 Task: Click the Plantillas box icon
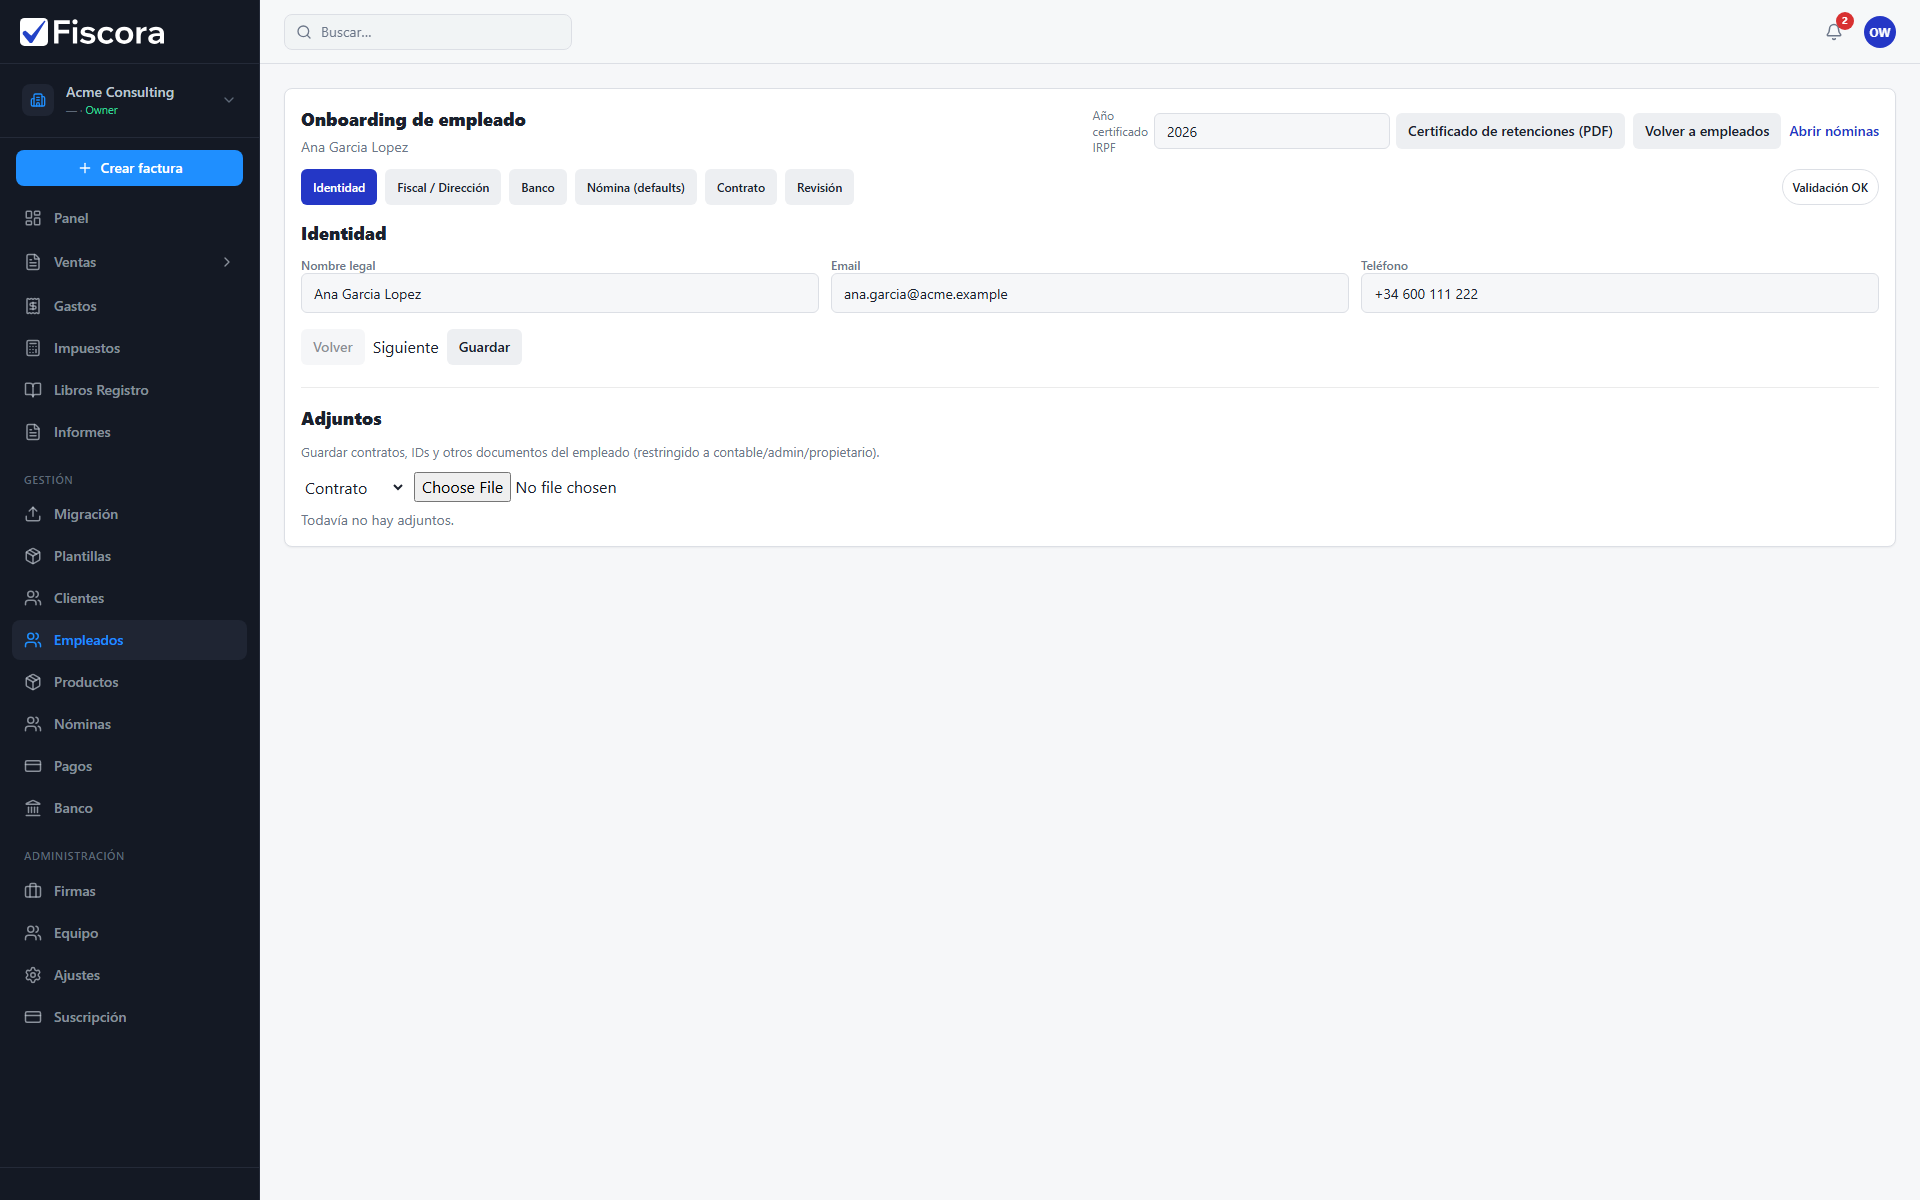[x=33, y=556]
